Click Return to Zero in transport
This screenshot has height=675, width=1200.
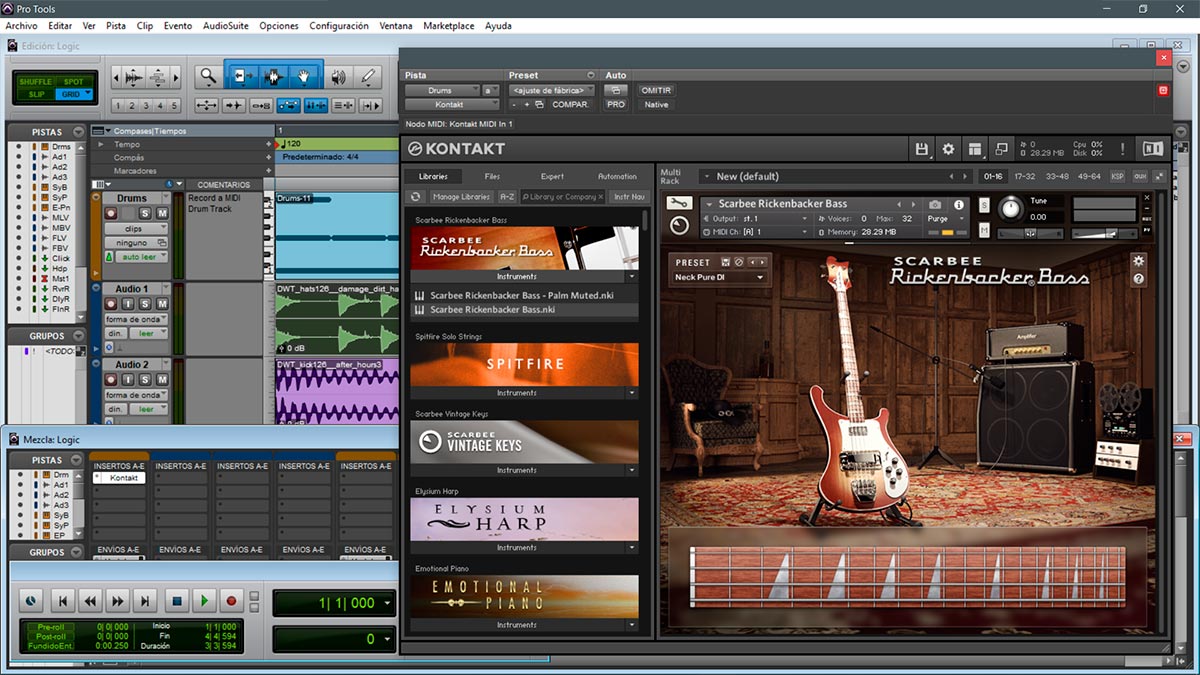tap(62, 601)
